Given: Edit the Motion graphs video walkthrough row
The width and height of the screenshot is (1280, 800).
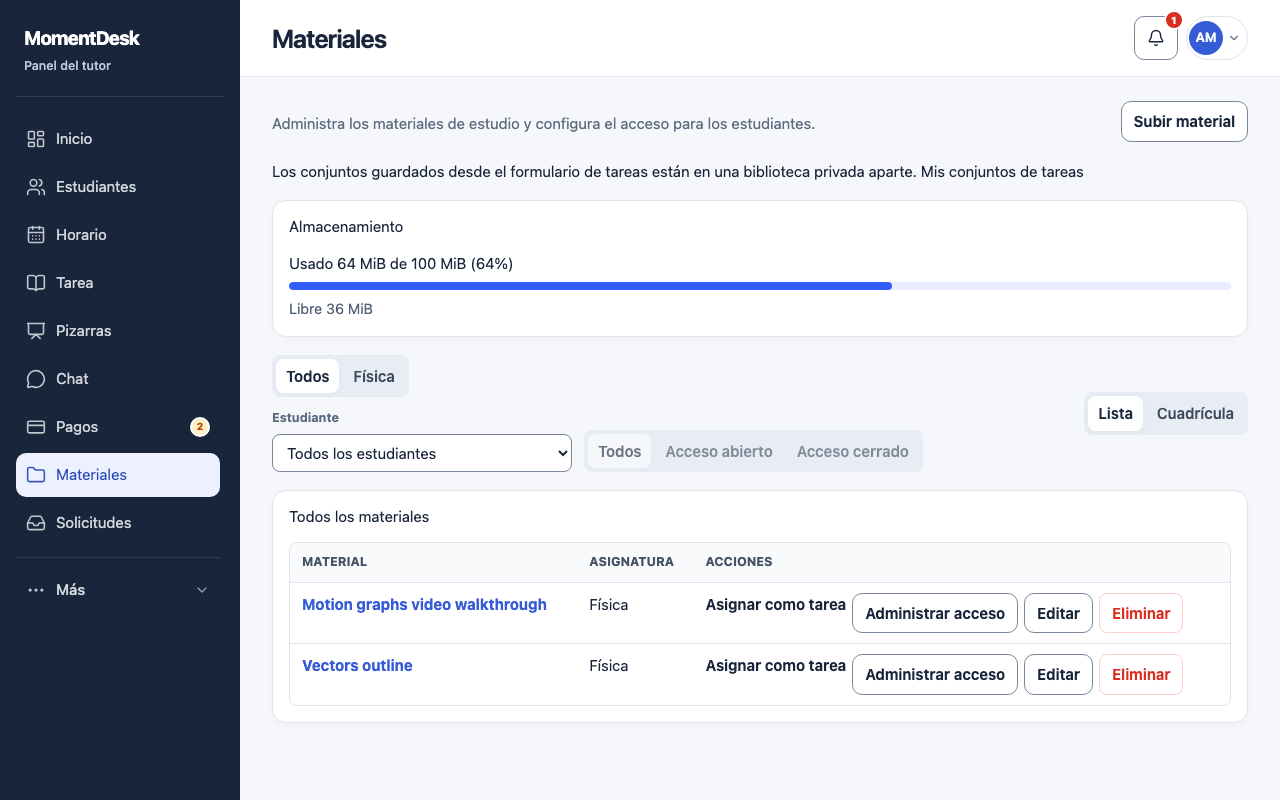Looking at the screenshot, I should [x=1058, y=614].
